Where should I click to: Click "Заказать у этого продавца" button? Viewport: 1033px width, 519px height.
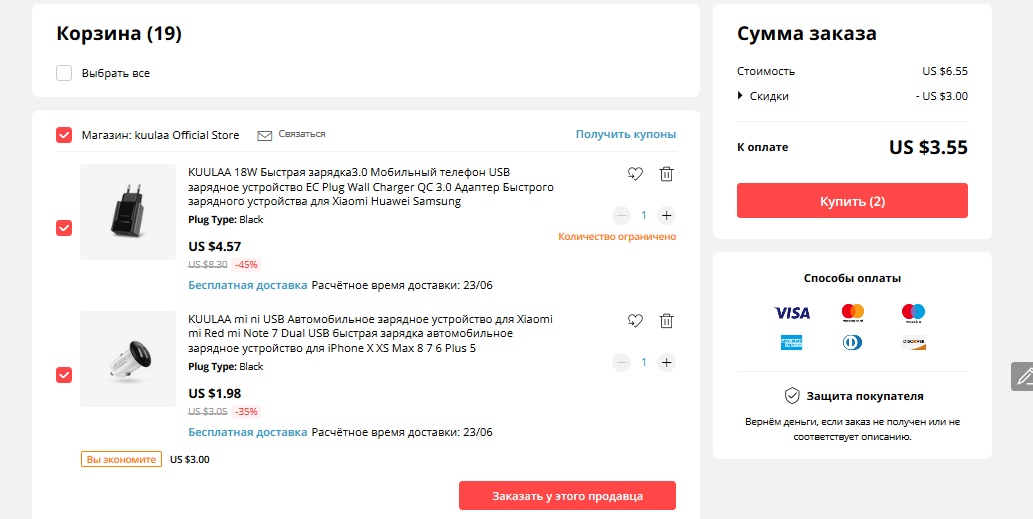pyautogui.click(x=567, y=496)
